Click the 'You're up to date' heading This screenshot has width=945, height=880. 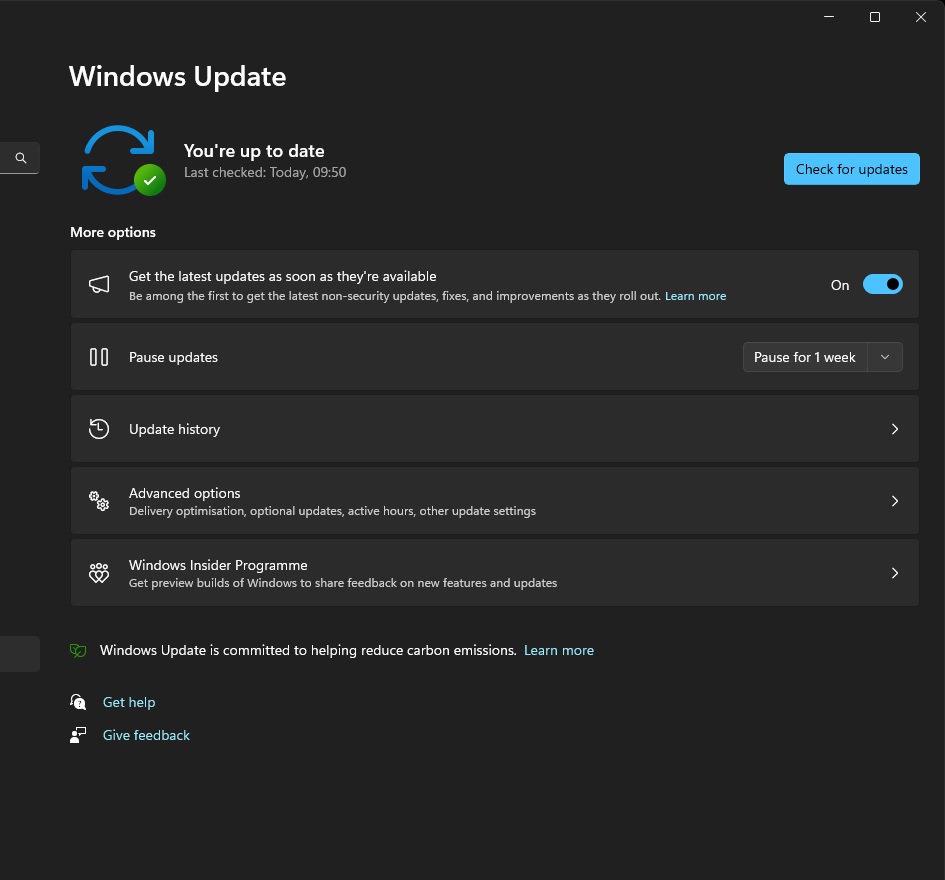point(254,151)
